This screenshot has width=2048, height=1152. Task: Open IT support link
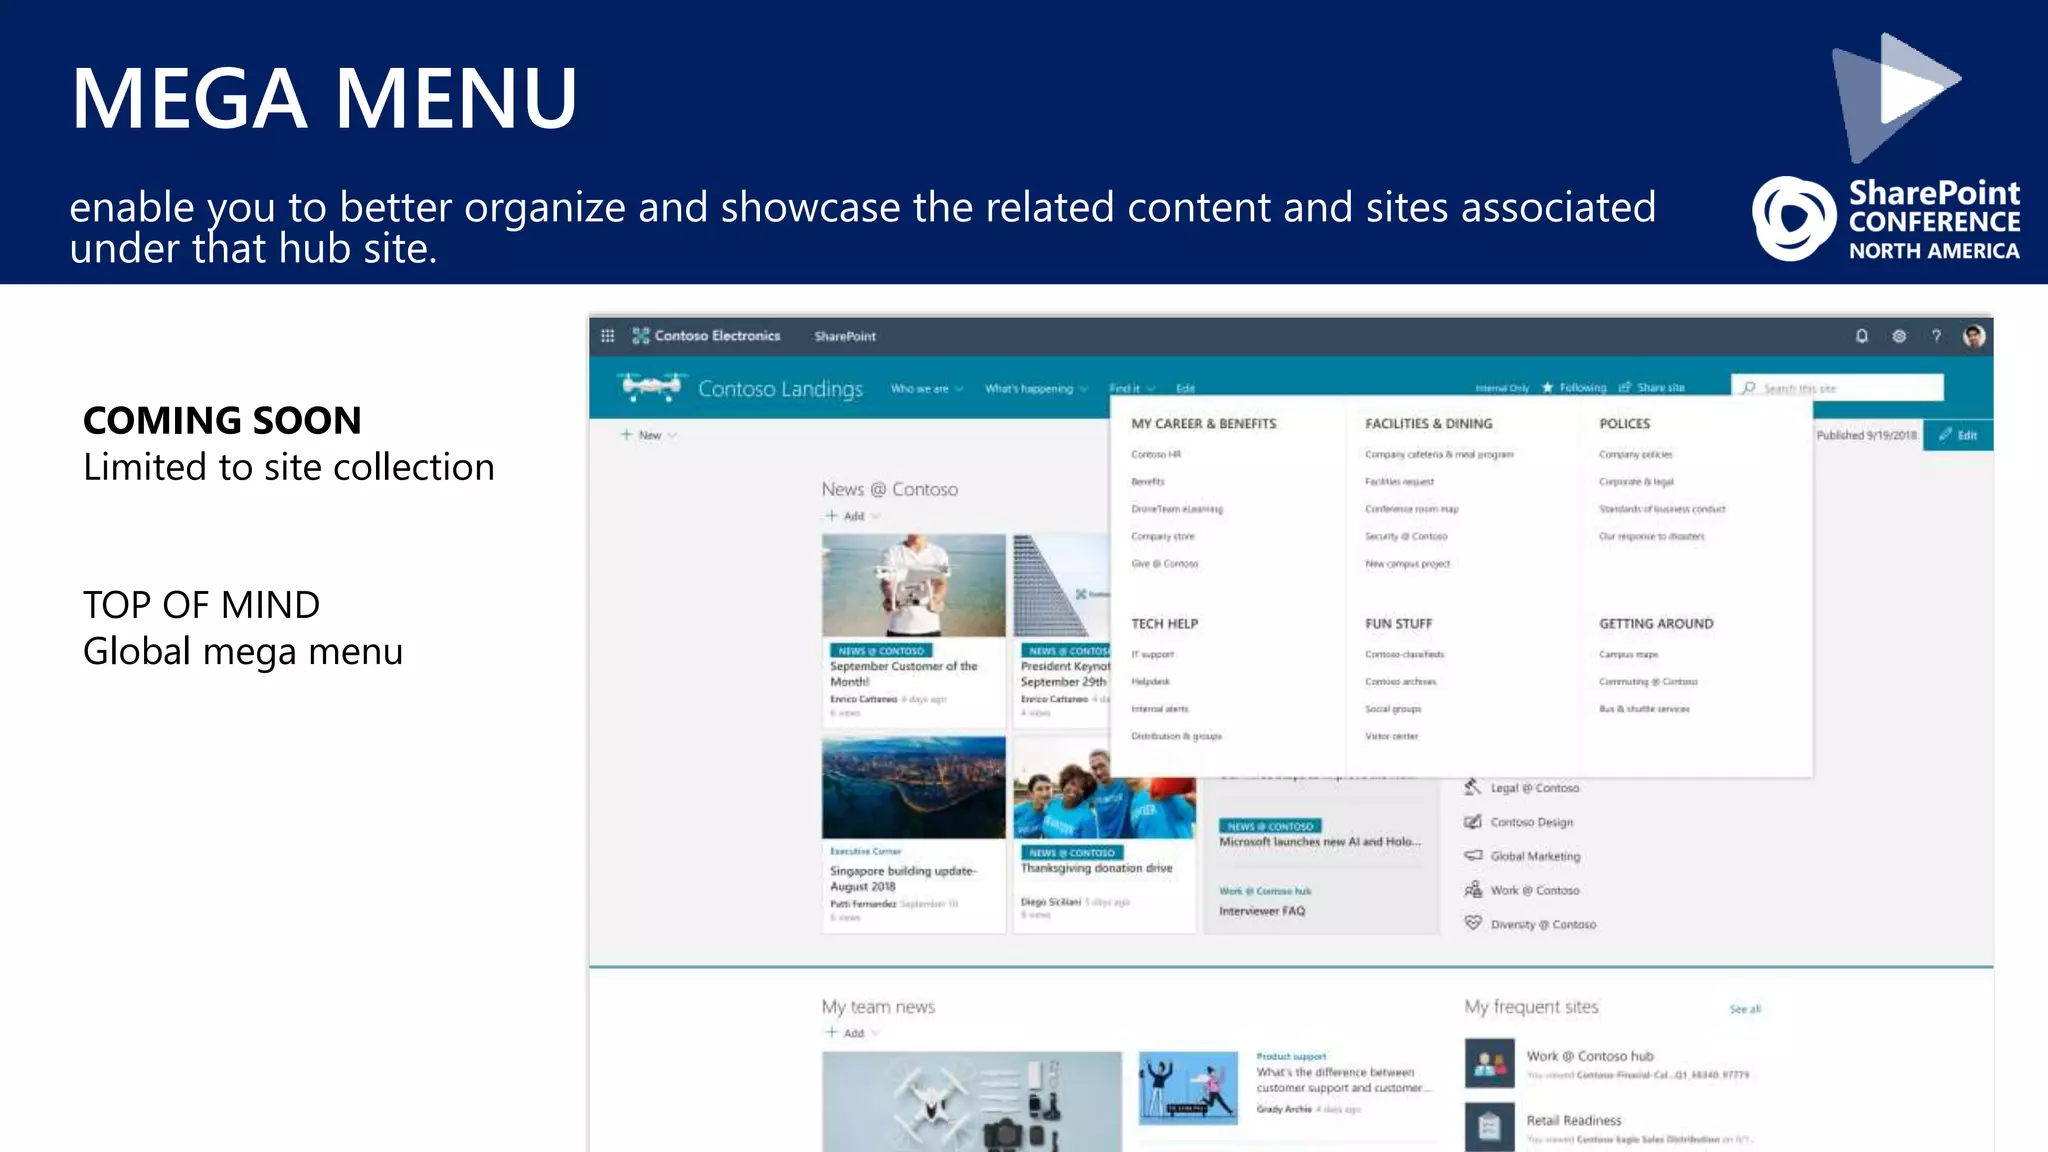pos(1152,654)
